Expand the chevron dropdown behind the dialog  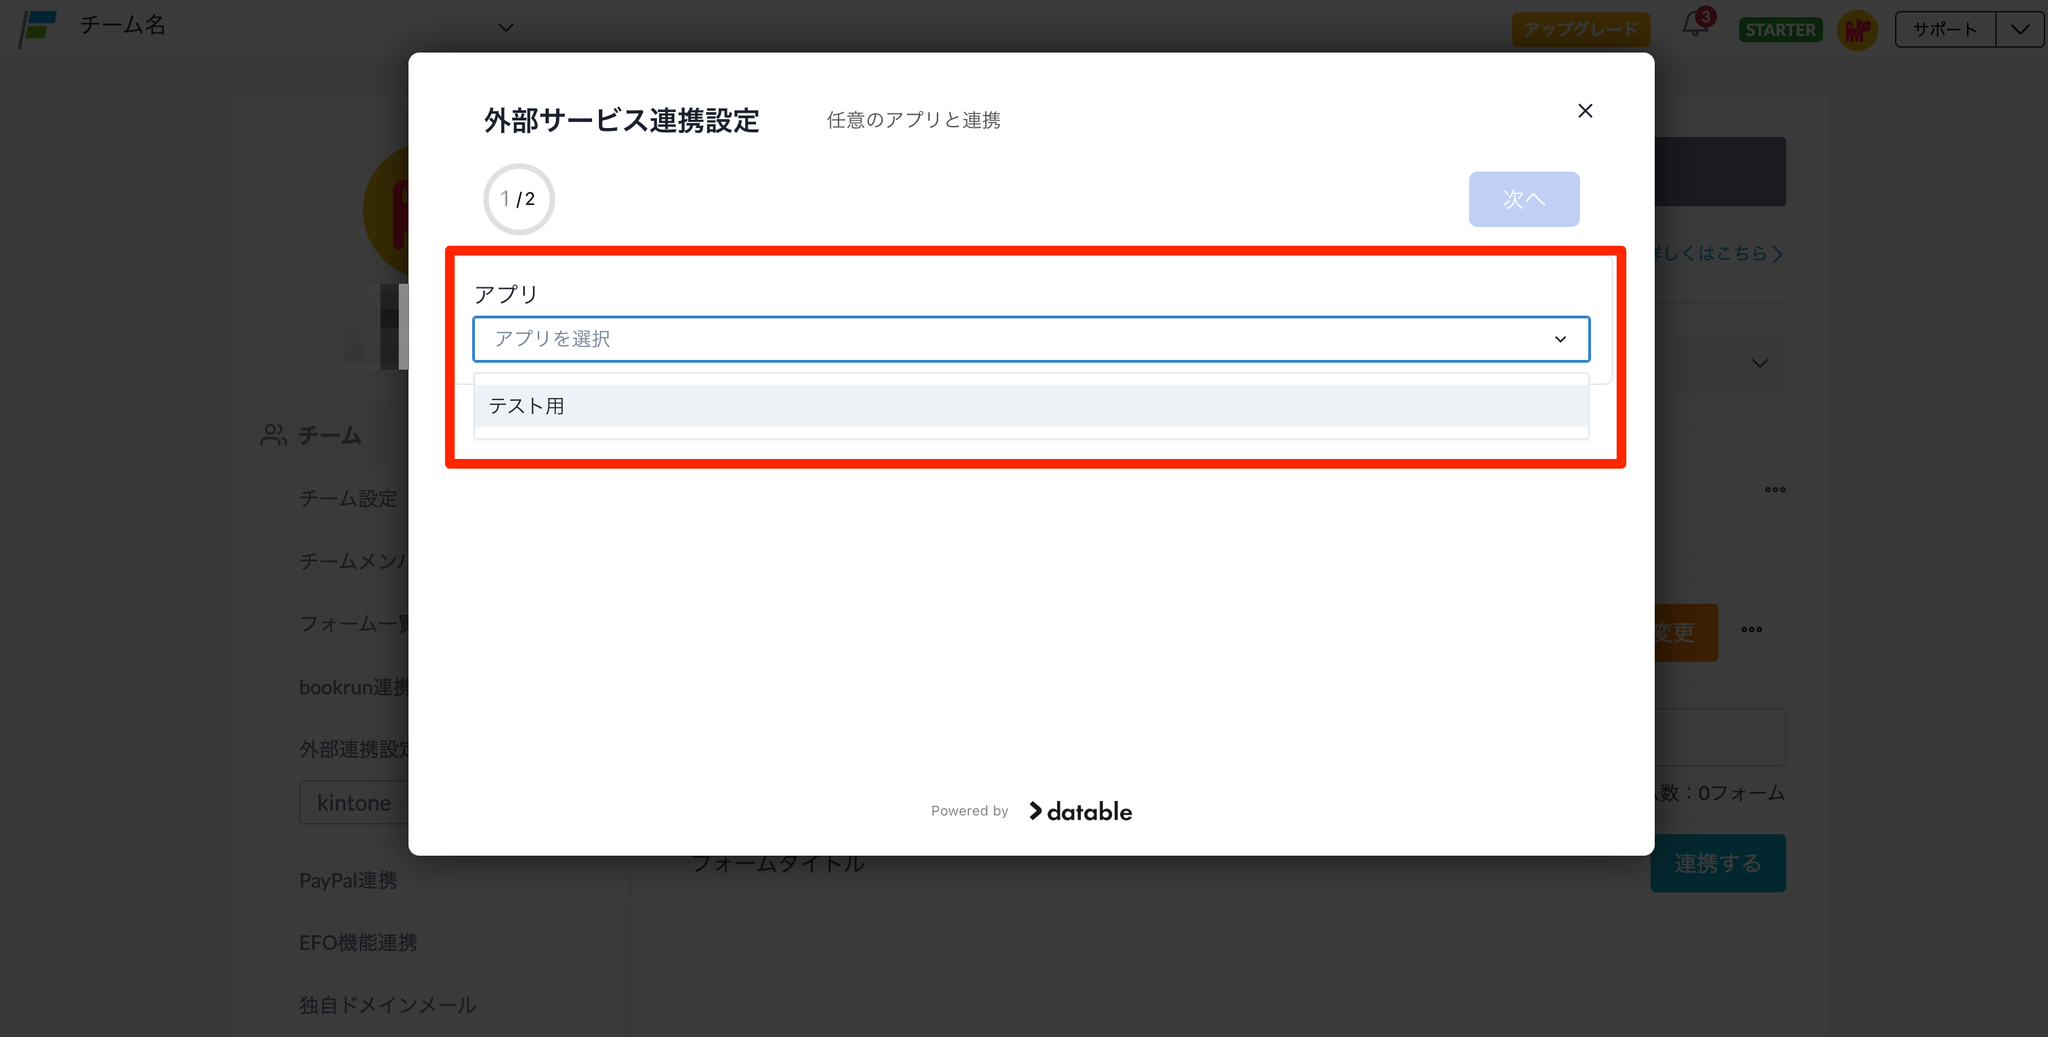tap(1760, 363)
